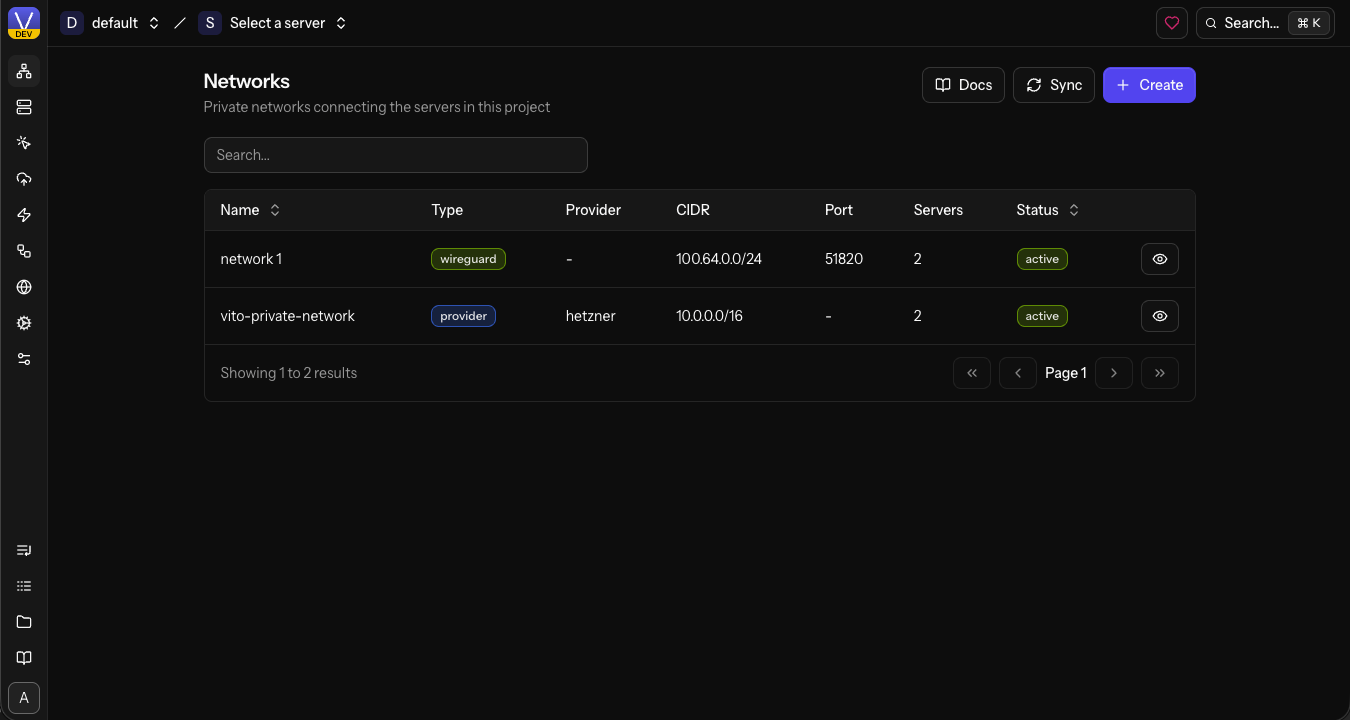Open the folder icon in sidebar

(24, 622)
